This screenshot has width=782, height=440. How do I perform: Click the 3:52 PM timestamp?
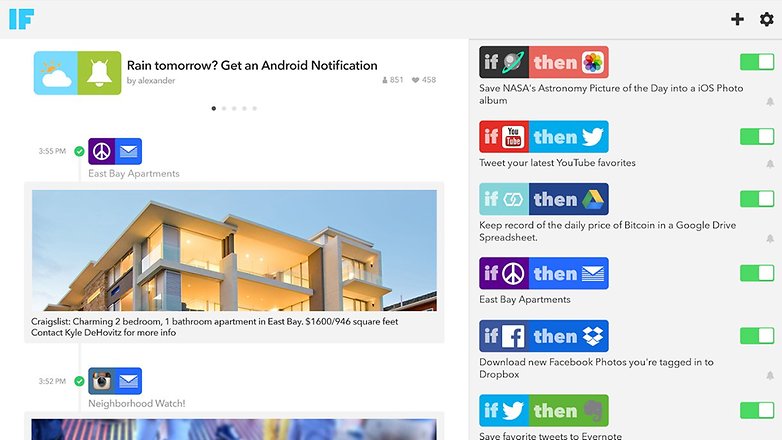pos(52,381)
